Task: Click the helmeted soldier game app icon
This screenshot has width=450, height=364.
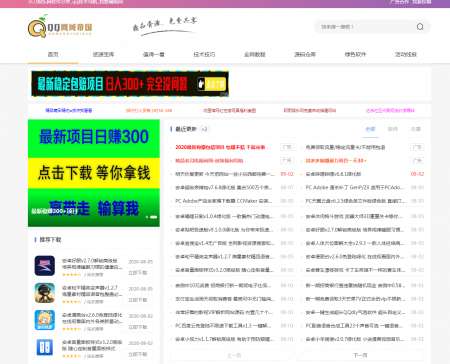Action: click(45, 293)
